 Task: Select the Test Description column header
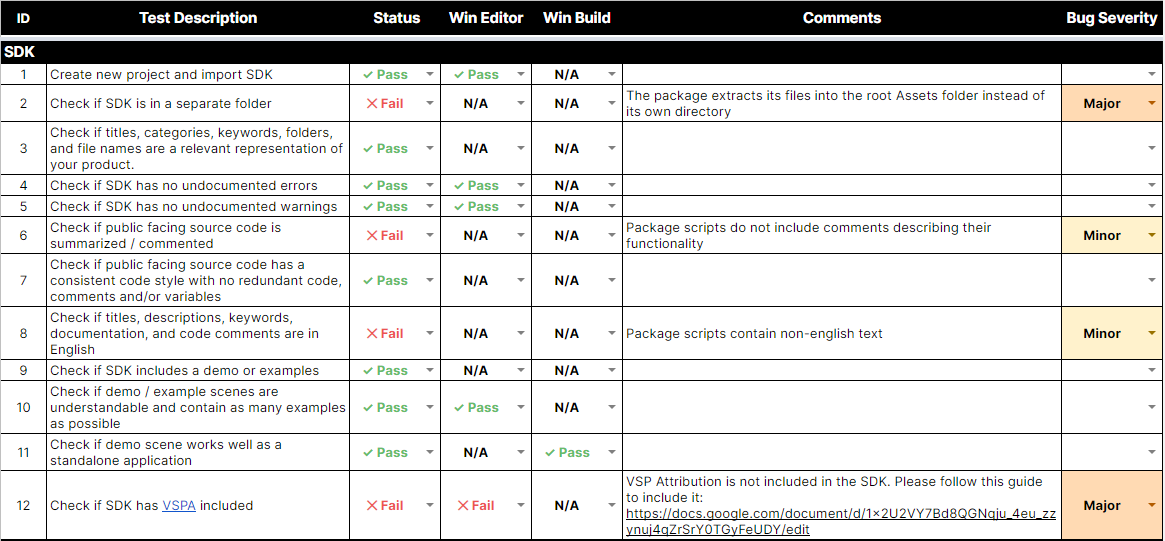tap(198, 18)
